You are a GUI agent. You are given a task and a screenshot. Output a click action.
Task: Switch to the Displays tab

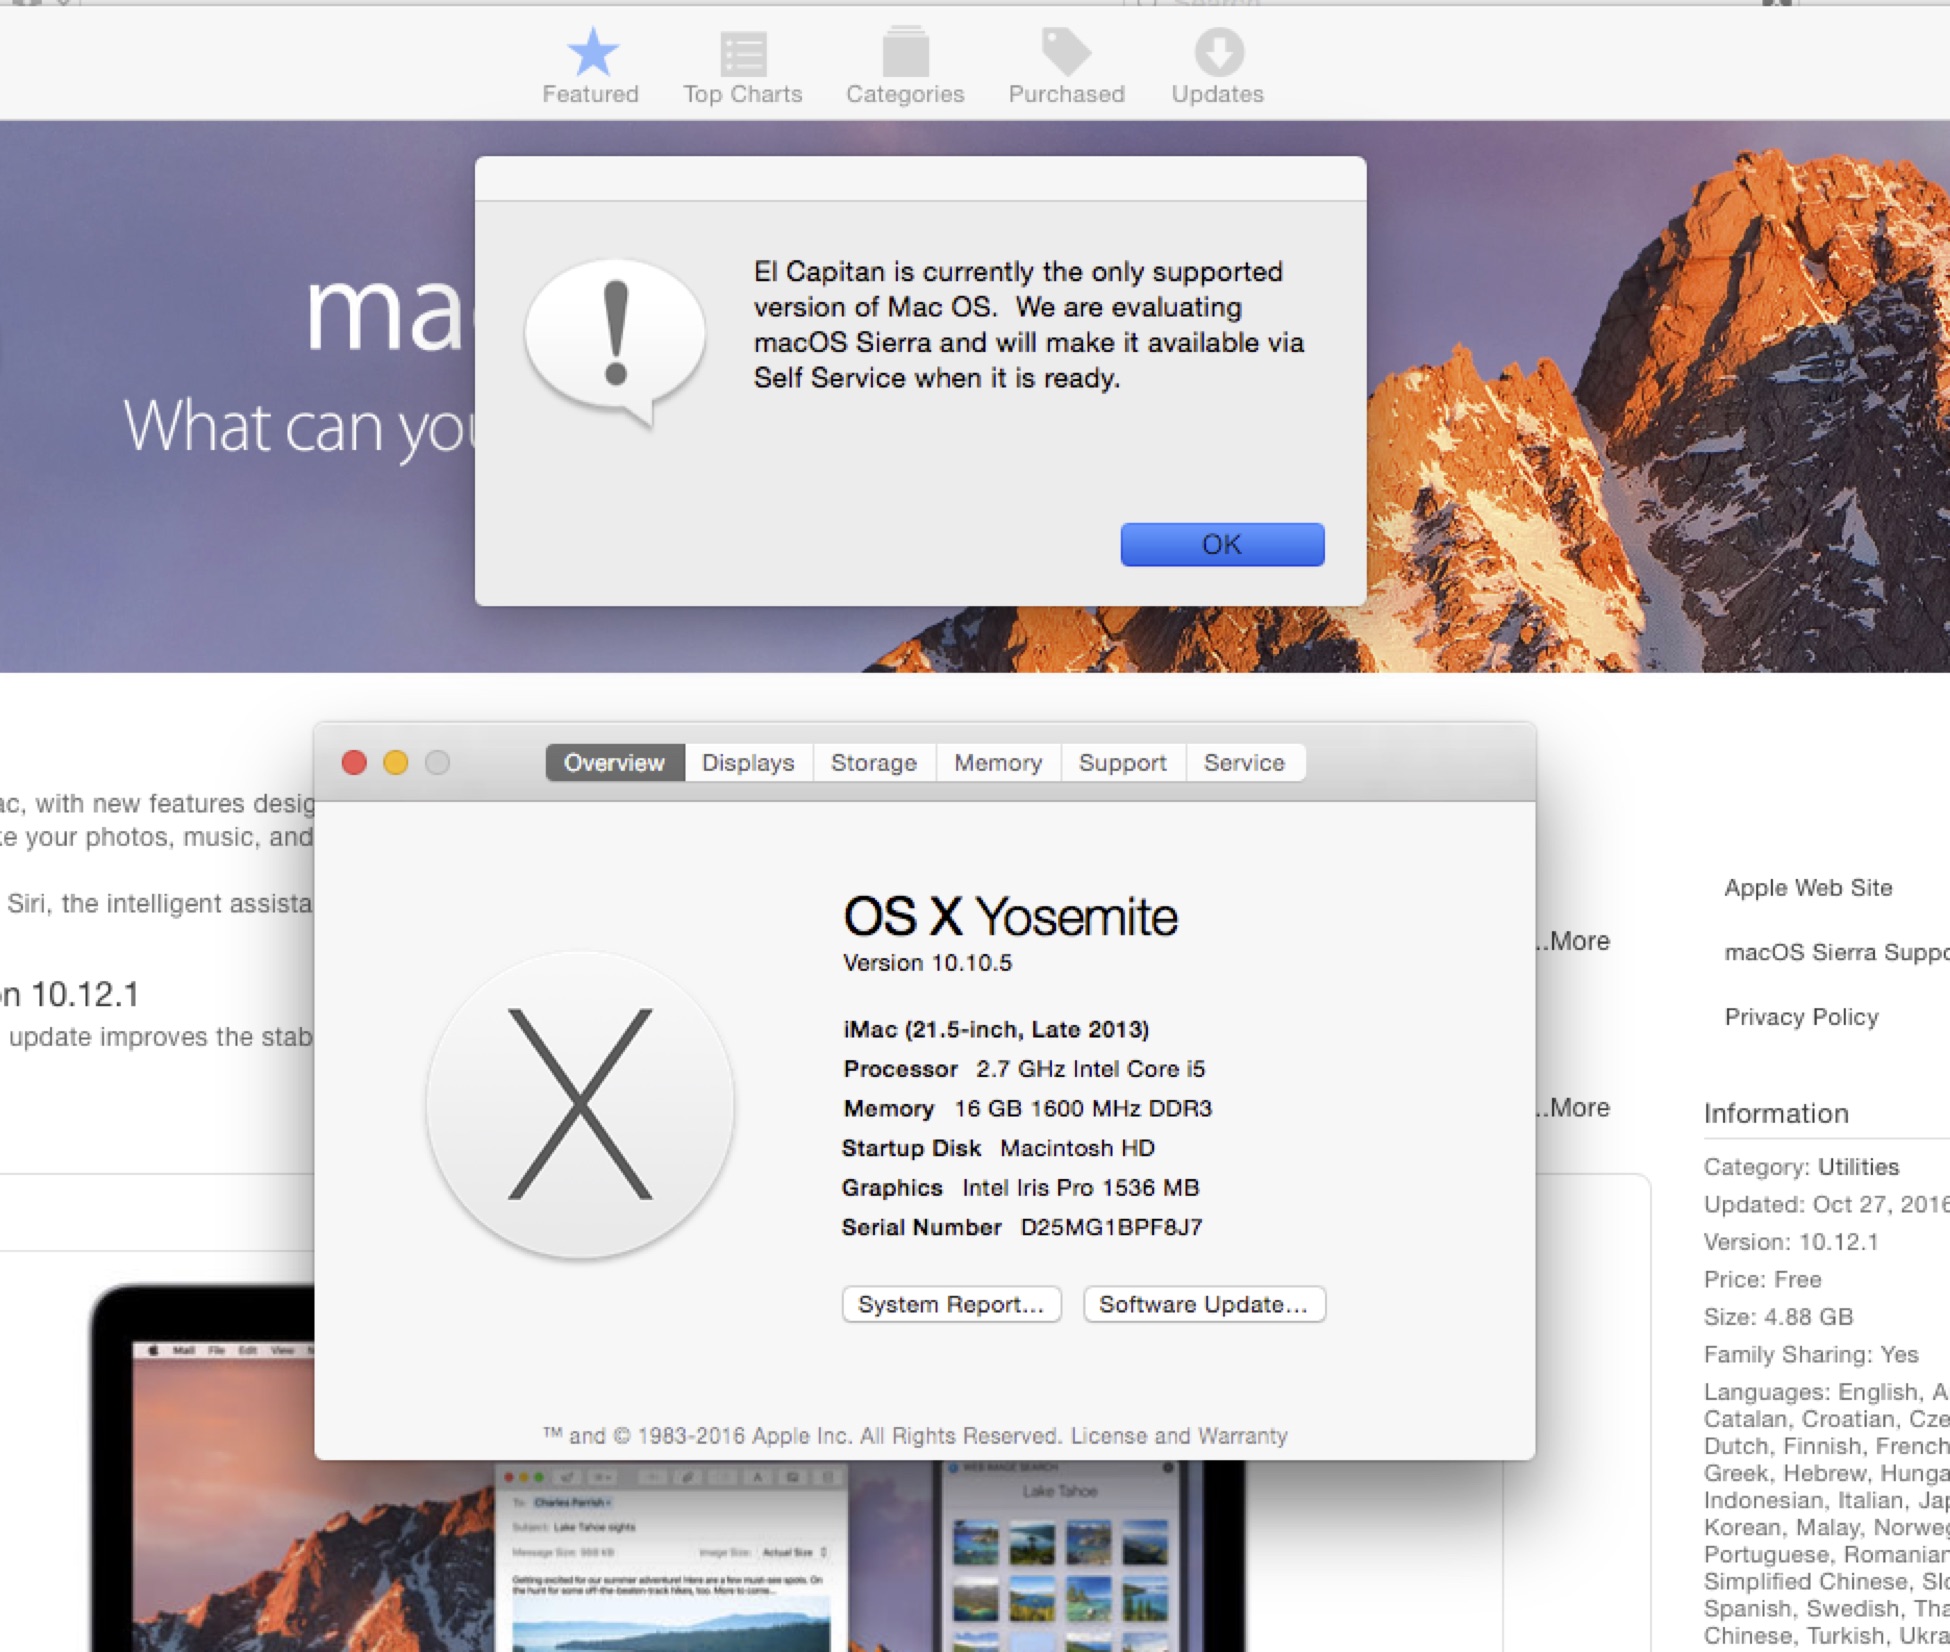(748, 763)
